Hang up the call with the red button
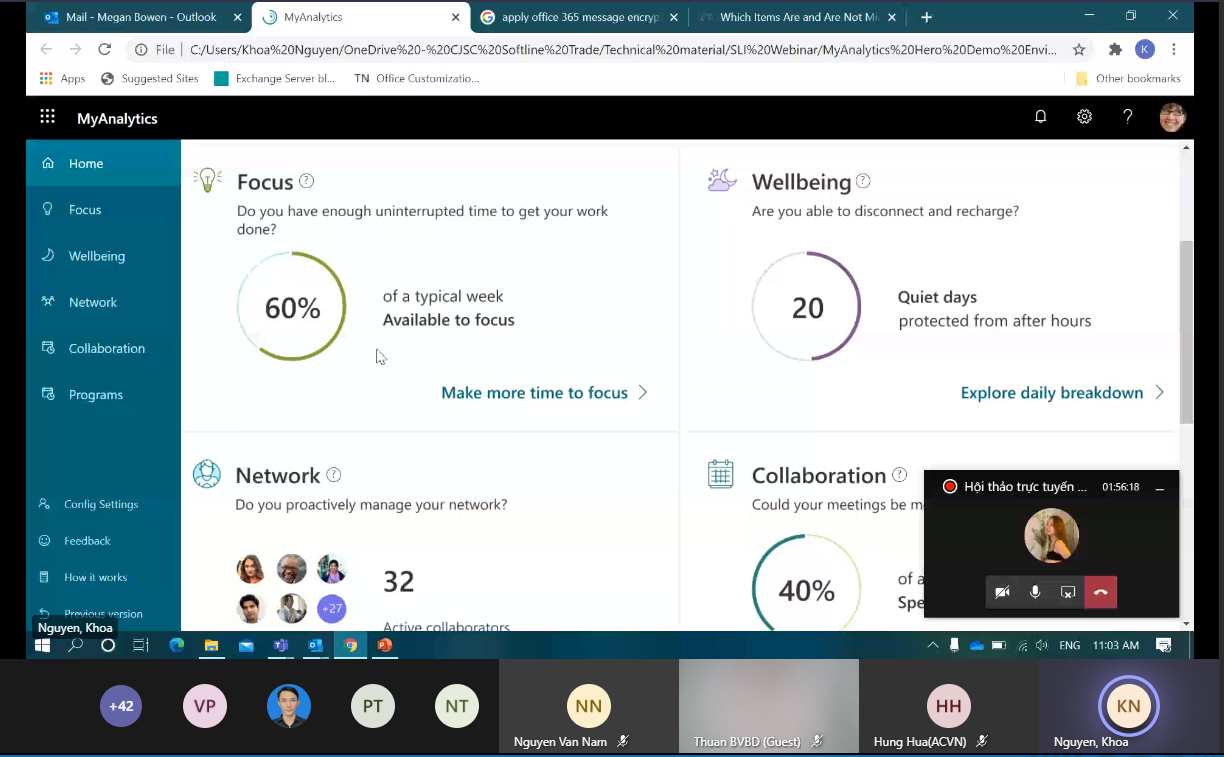Viewport: 1224px width, 757px height. click(x=1101, y=592)
